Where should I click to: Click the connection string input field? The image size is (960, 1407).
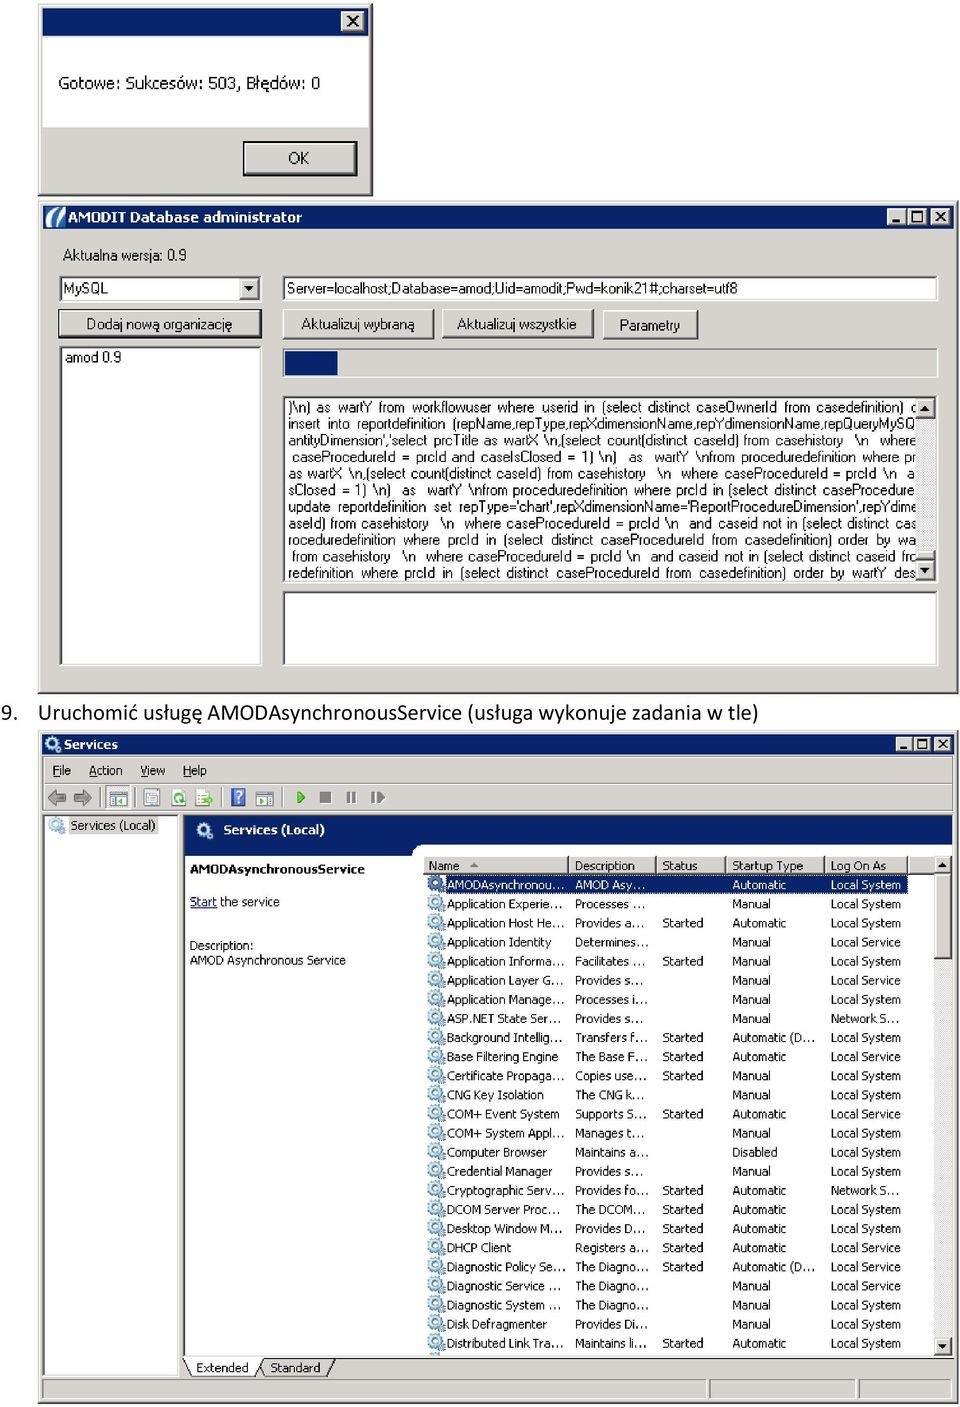610,288
